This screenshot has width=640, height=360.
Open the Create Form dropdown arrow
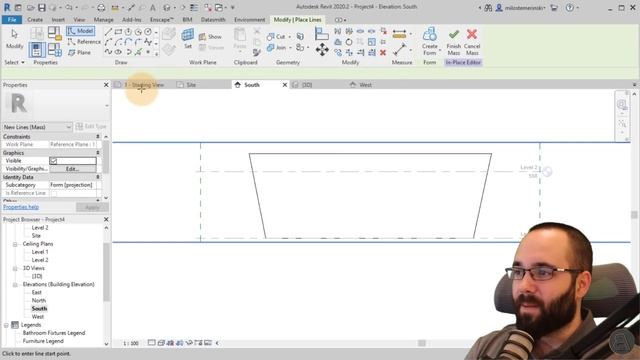pos(440,50)
